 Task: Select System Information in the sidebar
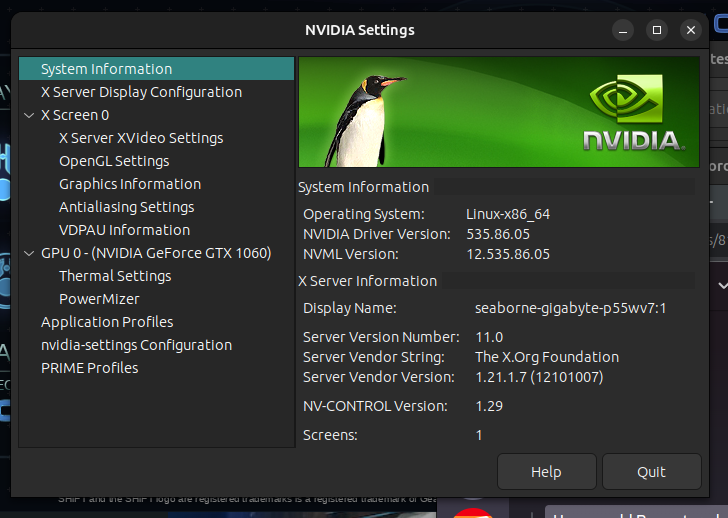(156, 69)
